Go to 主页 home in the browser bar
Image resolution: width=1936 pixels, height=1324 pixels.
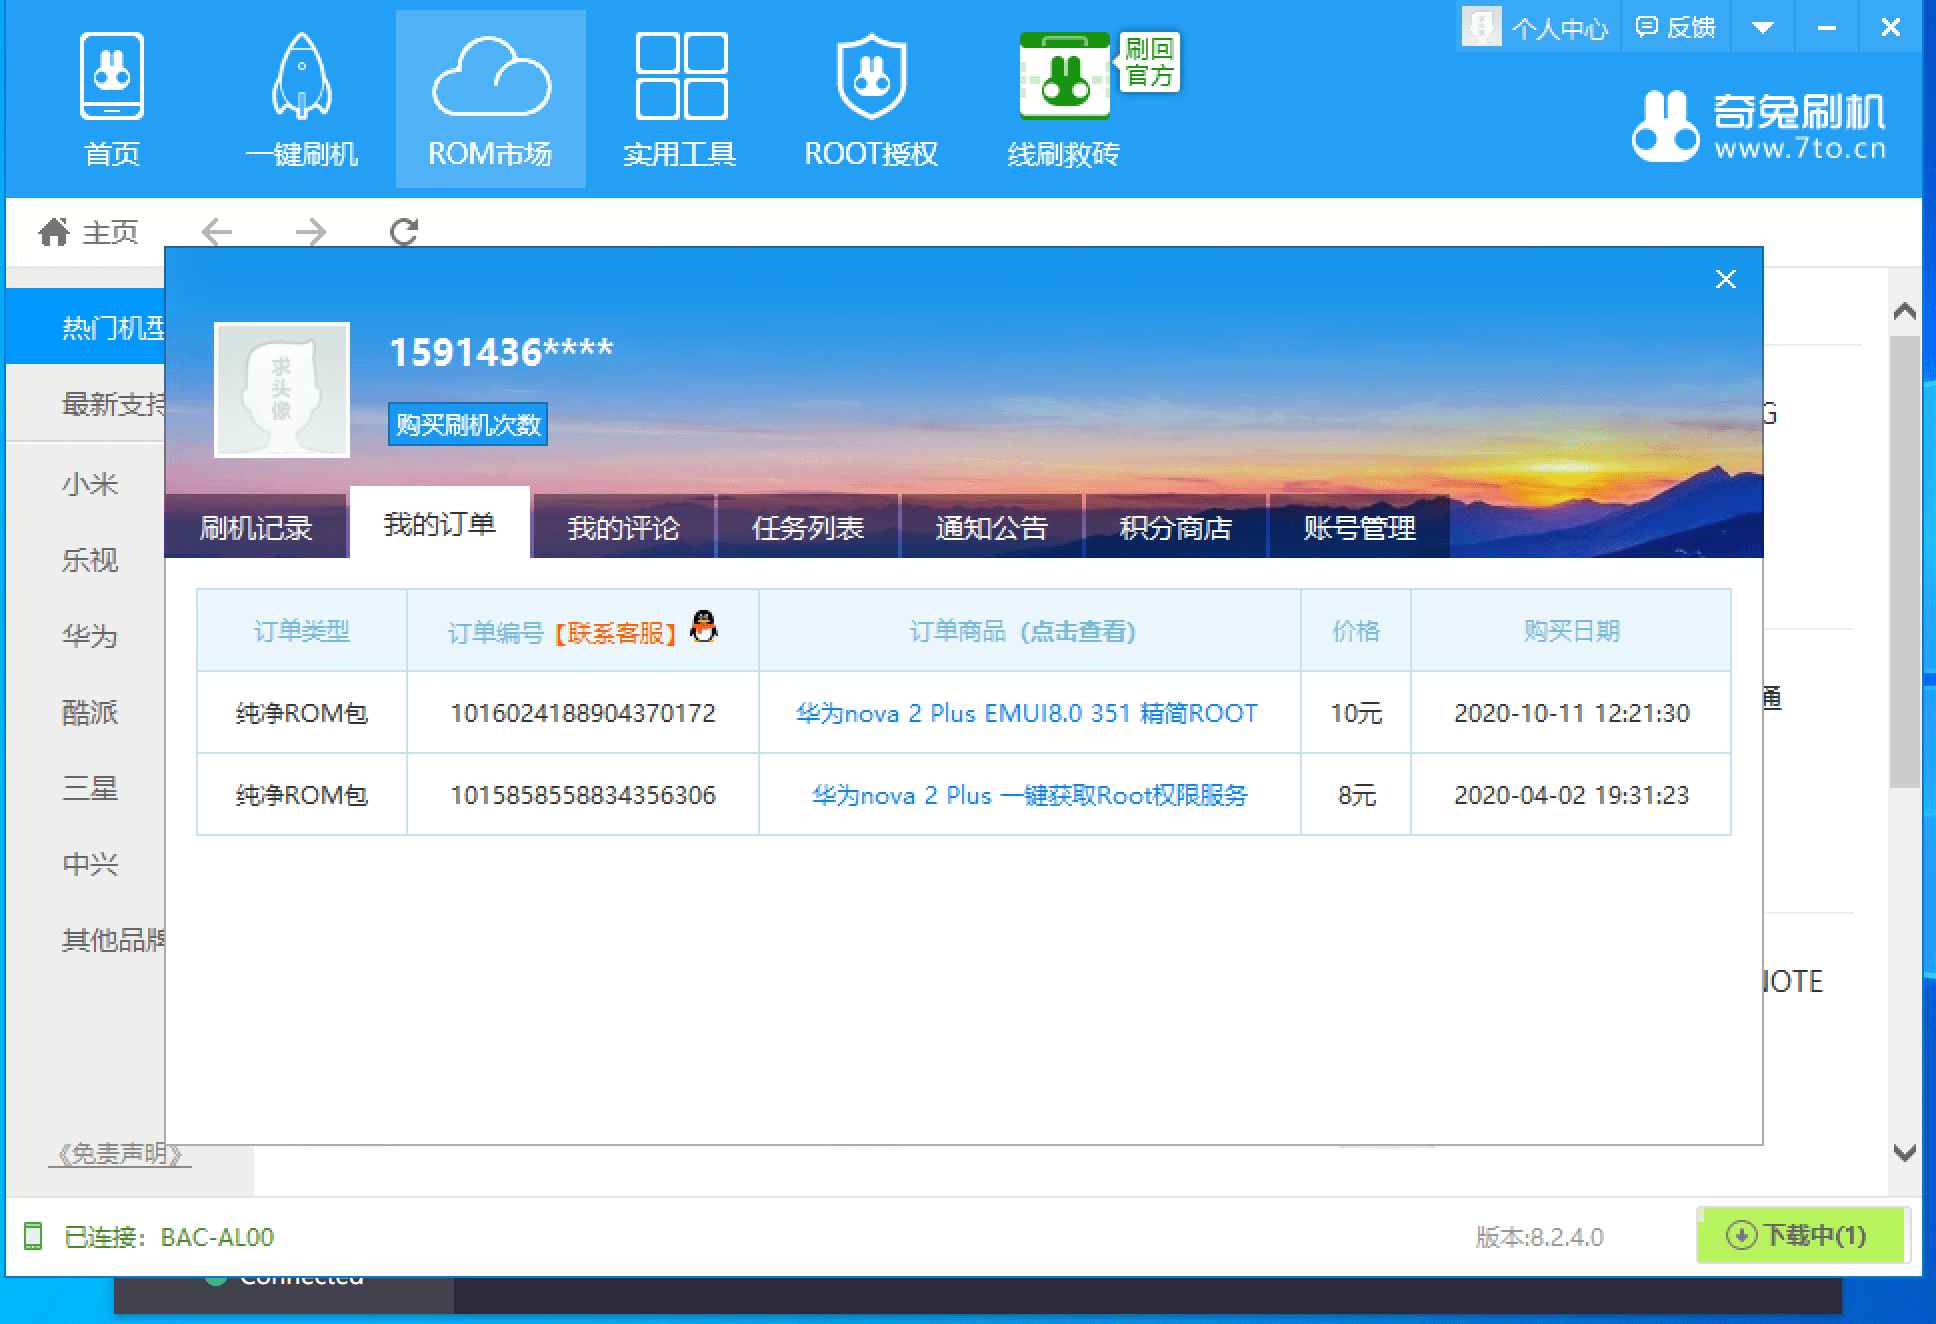[88, 232]
